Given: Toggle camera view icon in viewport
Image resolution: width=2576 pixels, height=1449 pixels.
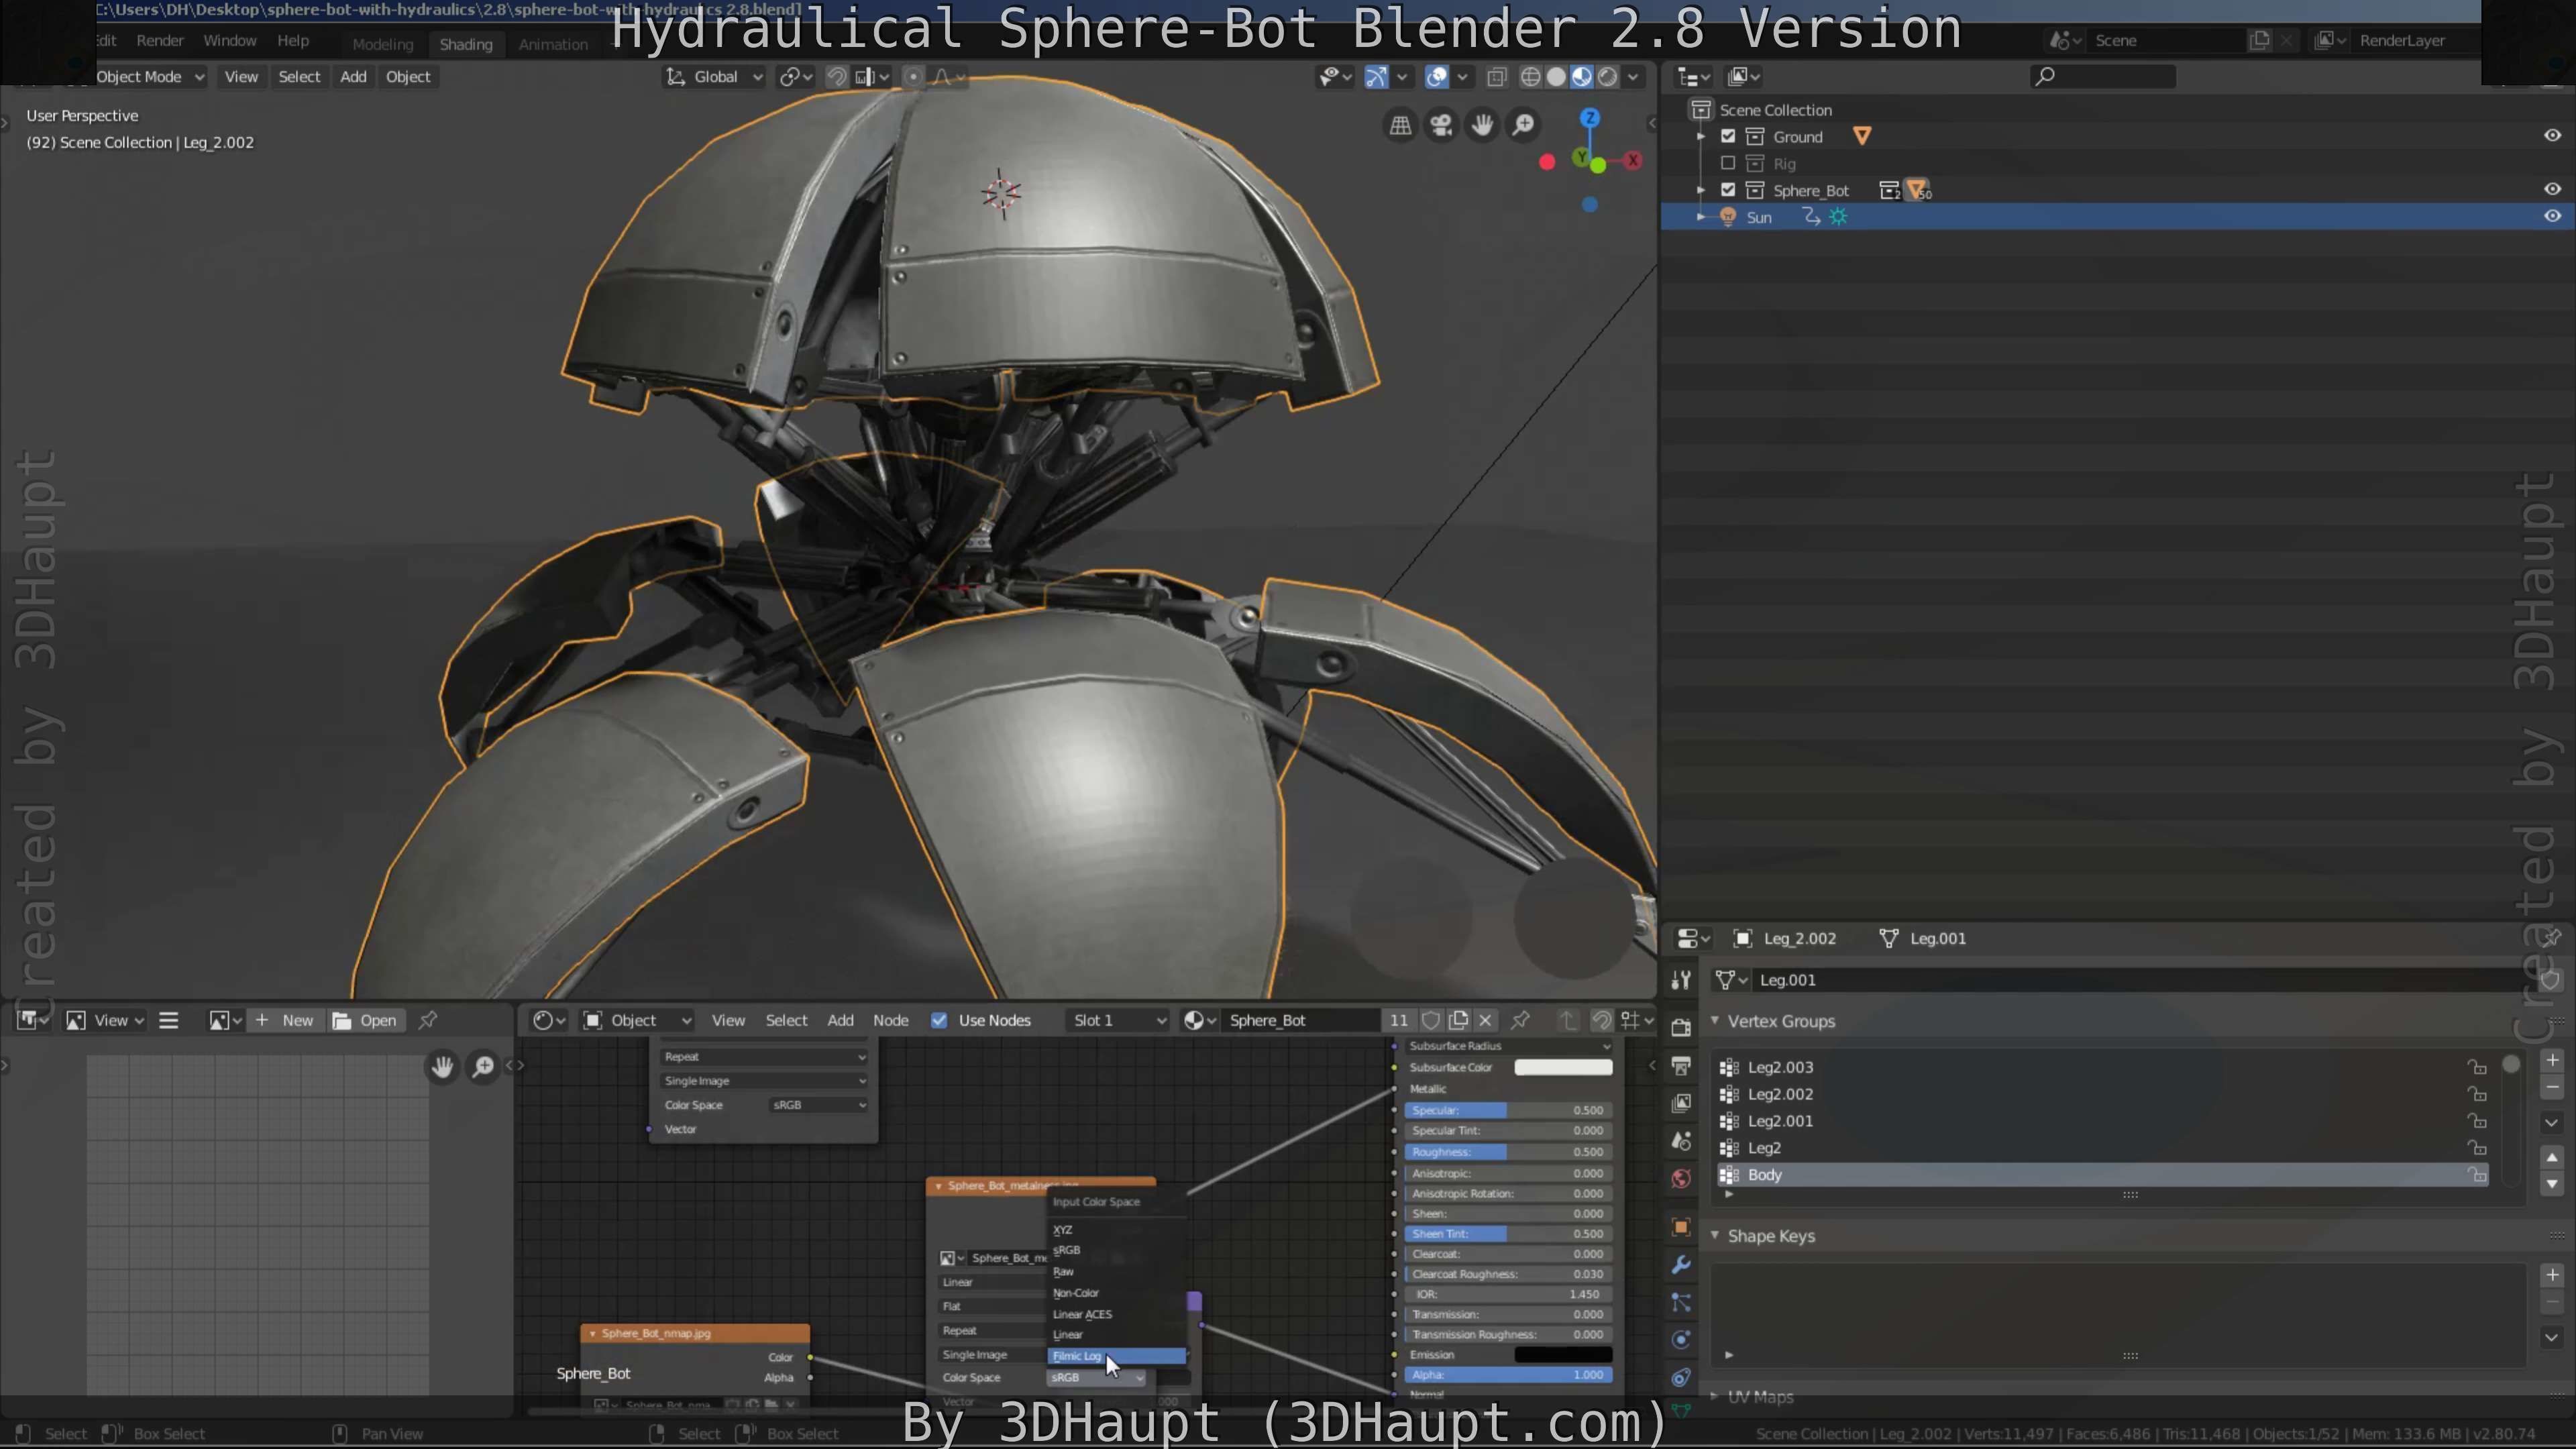Looking at the screenshot, I should (1441, 125).
